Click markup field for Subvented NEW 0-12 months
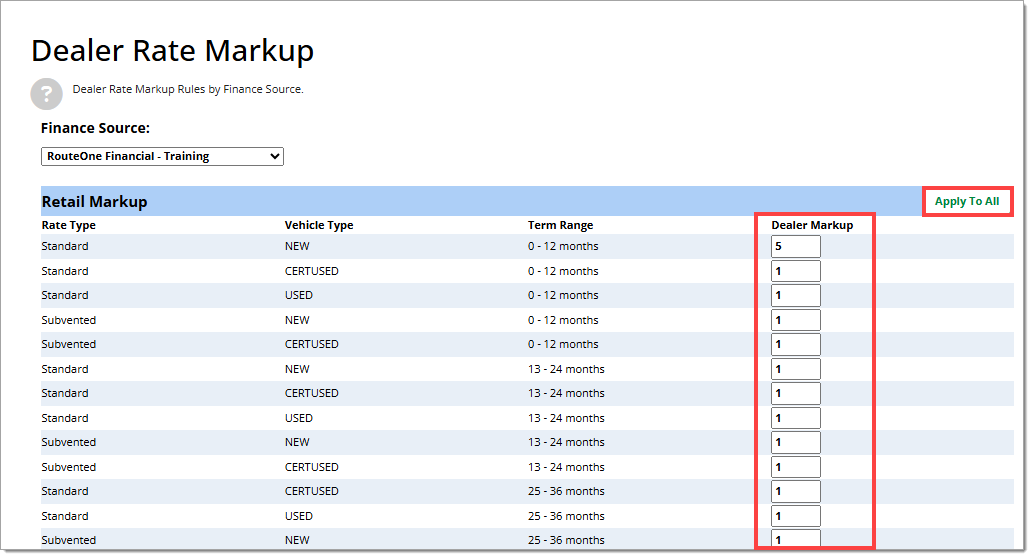This screenshot has height=557, width=1031. [x=795, y=320]
